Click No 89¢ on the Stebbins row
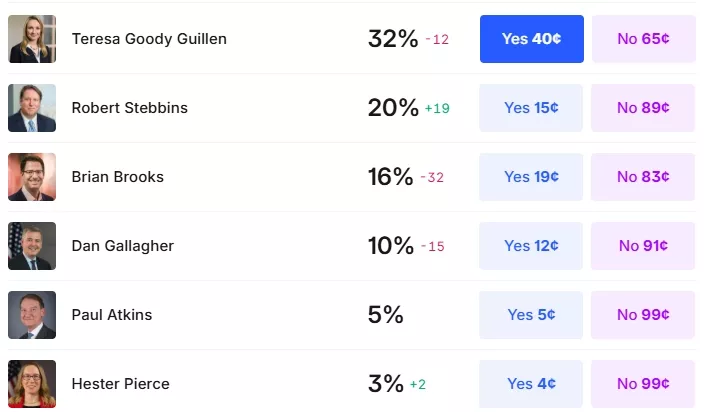The height and width of the screenshot is (412, 704). coord(643,108)
